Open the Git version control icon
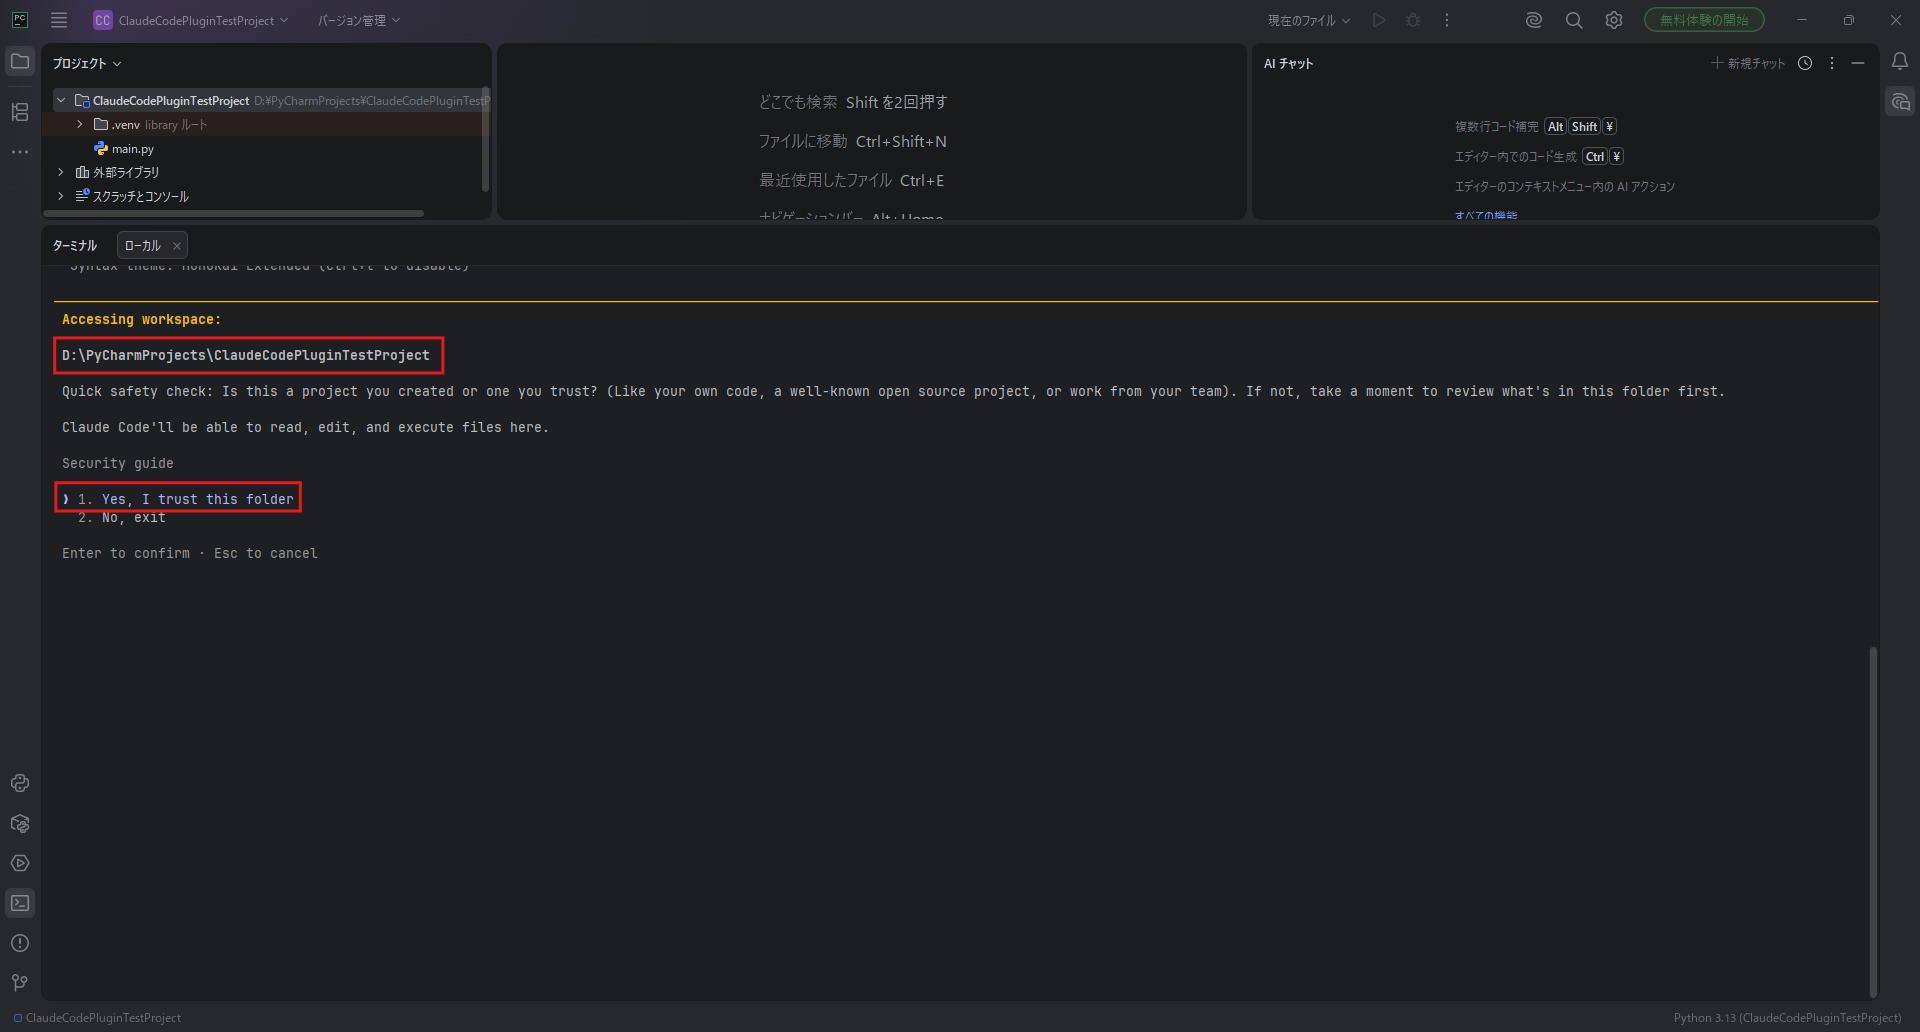1920x1032 pixels. (x=20, y=983)
